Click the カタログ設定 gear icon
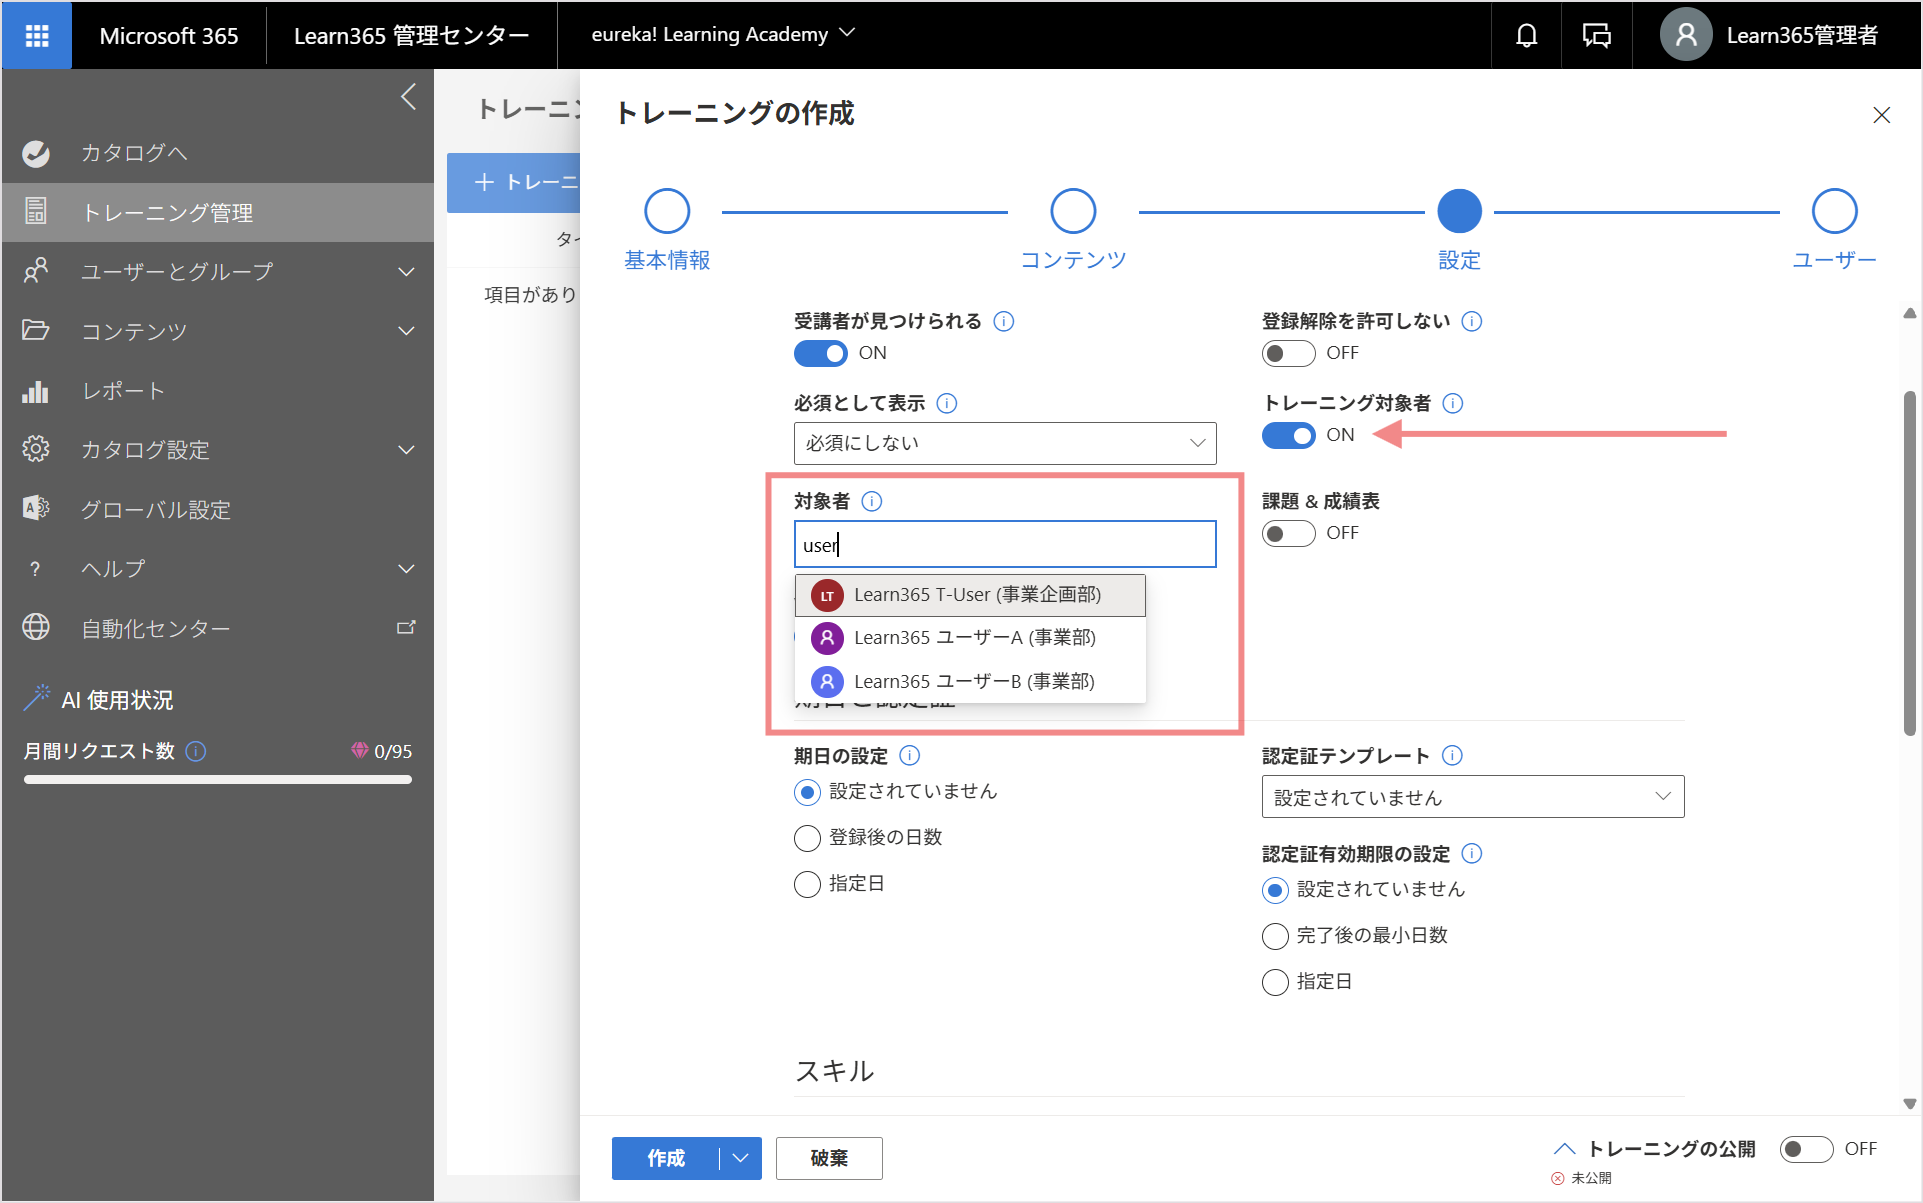The width and height of the screenshot is (1923, 1203). coord(36,449)
